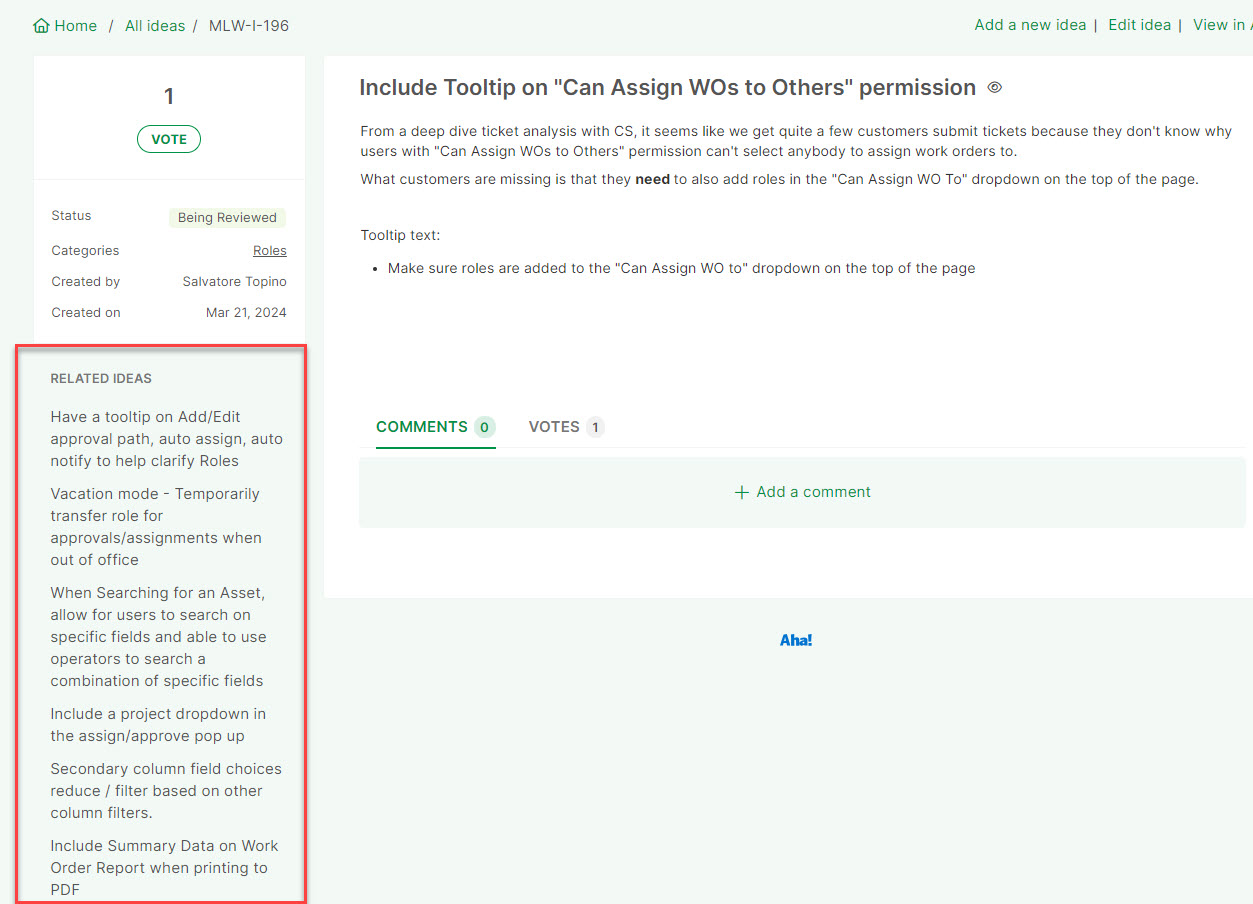Open related idea Secondary column field choices

[166, 791]
